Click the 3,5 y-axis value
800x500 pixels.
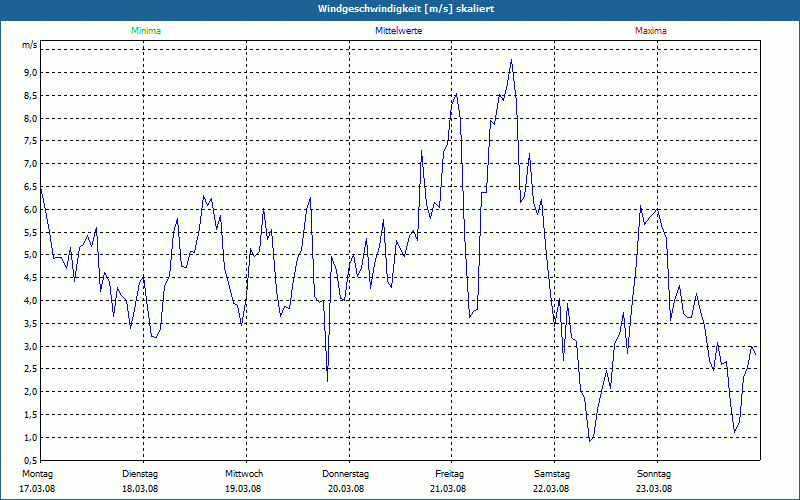tap(31, 323)
